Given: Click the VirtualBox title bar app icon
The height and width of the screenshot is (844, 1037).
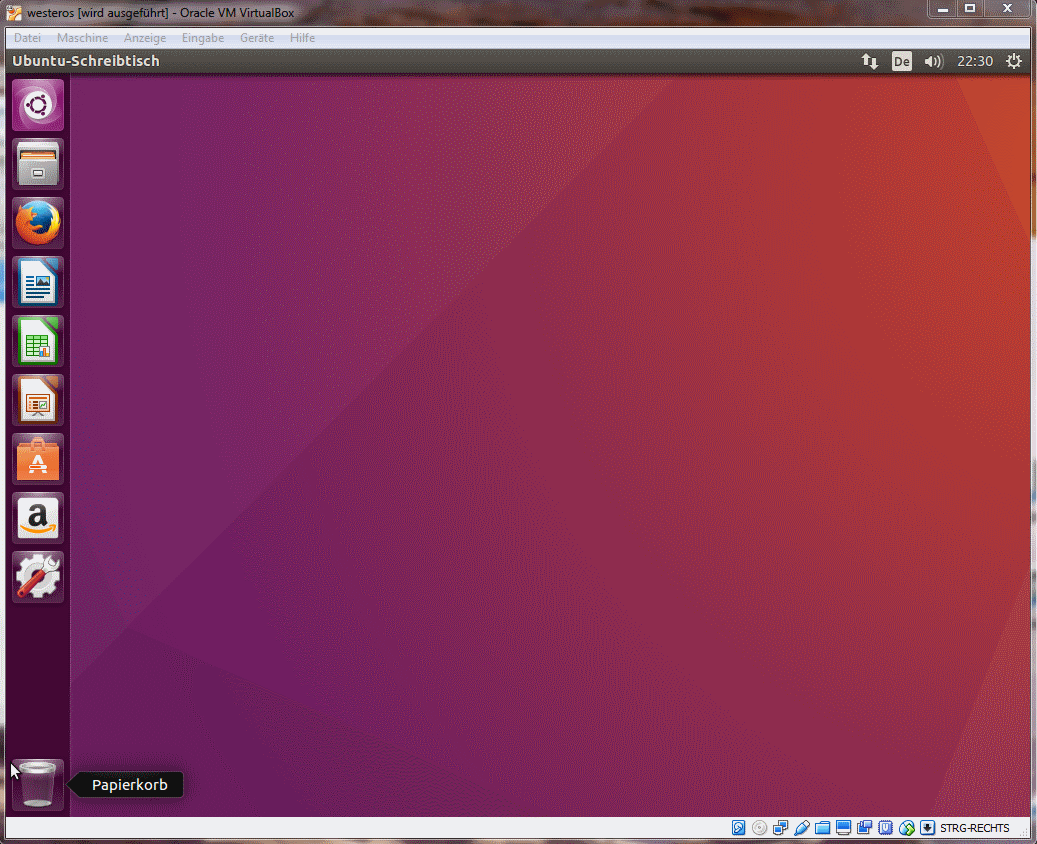Looking at the screenshot, I should 14,13.
